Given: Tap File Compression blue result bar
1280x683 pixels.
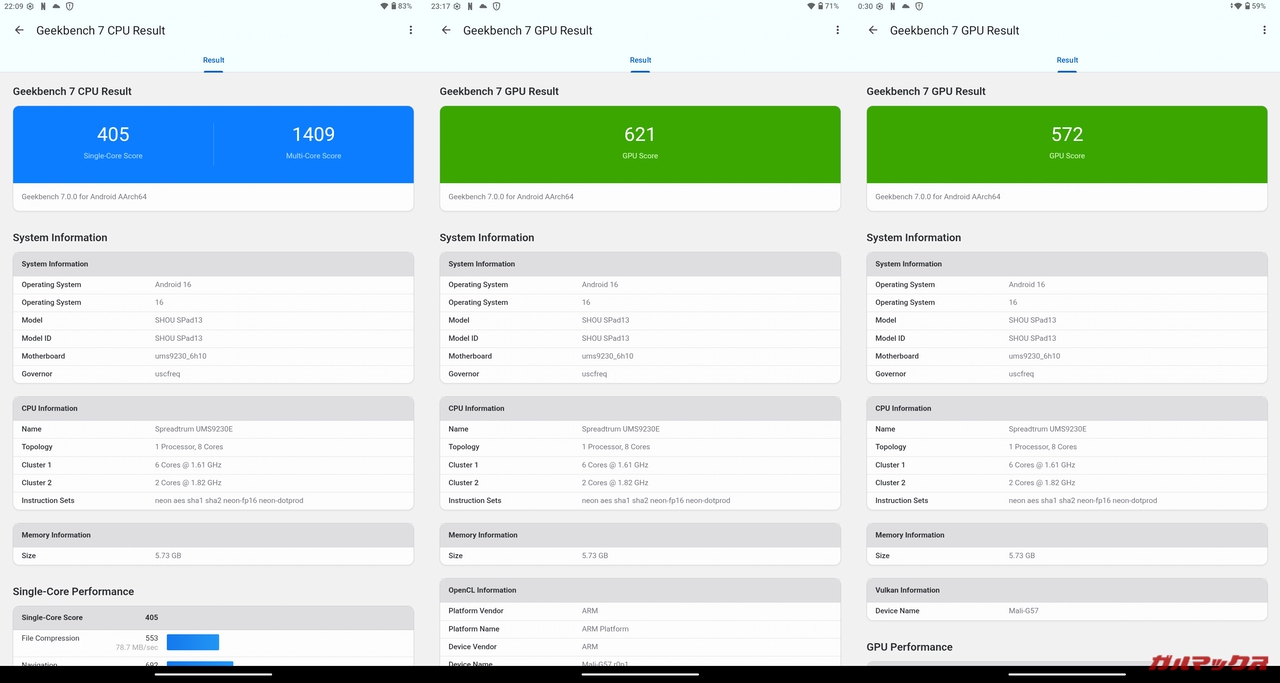Looking at the screenshot, I should point(193,642).
